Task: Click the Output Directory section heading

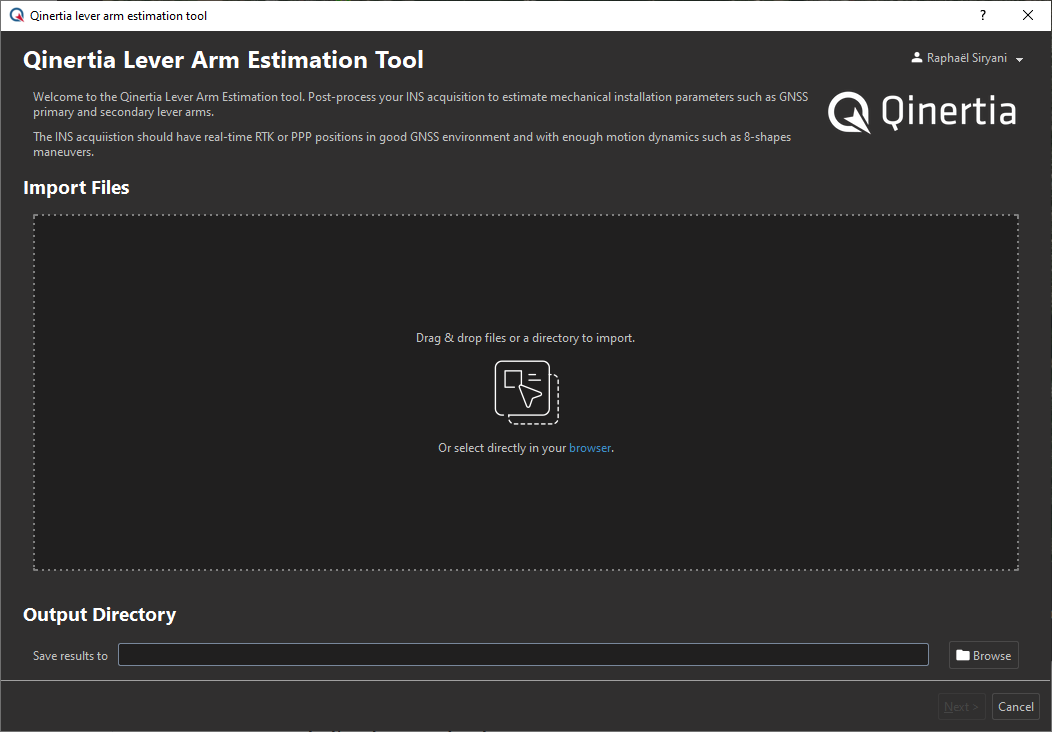Action: [99, 615]
